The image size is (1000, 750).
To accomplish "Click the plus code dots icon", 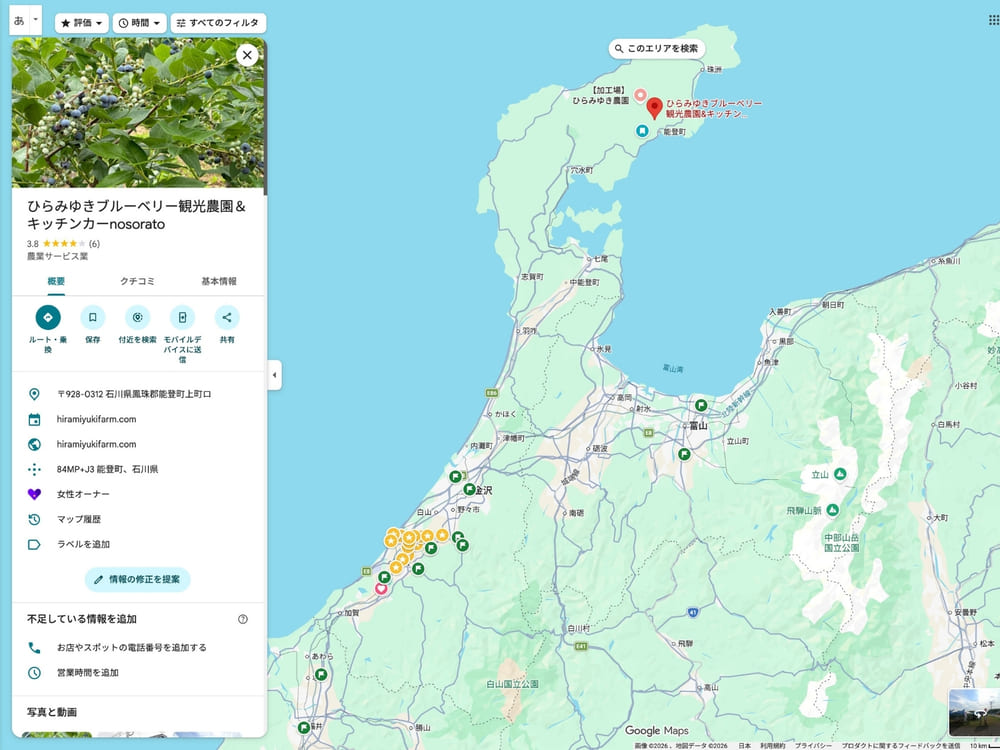I will click(x=34, y=469).
